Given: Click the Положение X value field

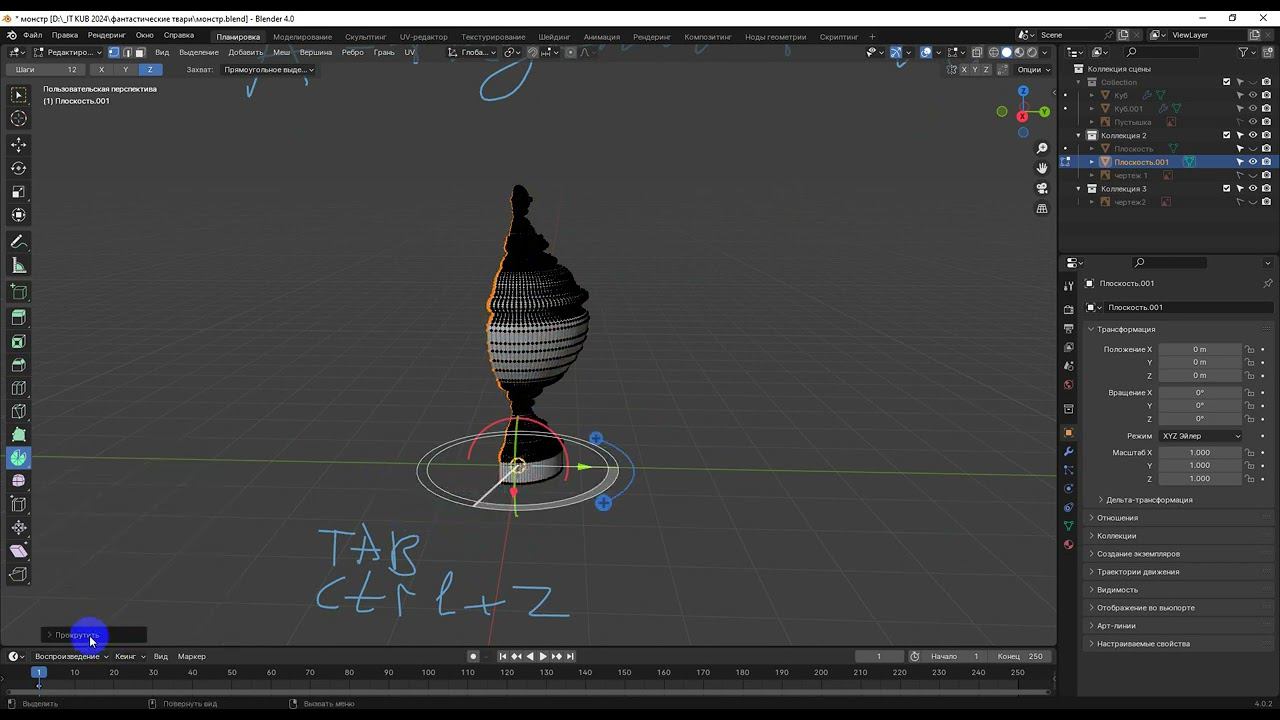Looking at the screenshot, I should [x=1200, y=349].
